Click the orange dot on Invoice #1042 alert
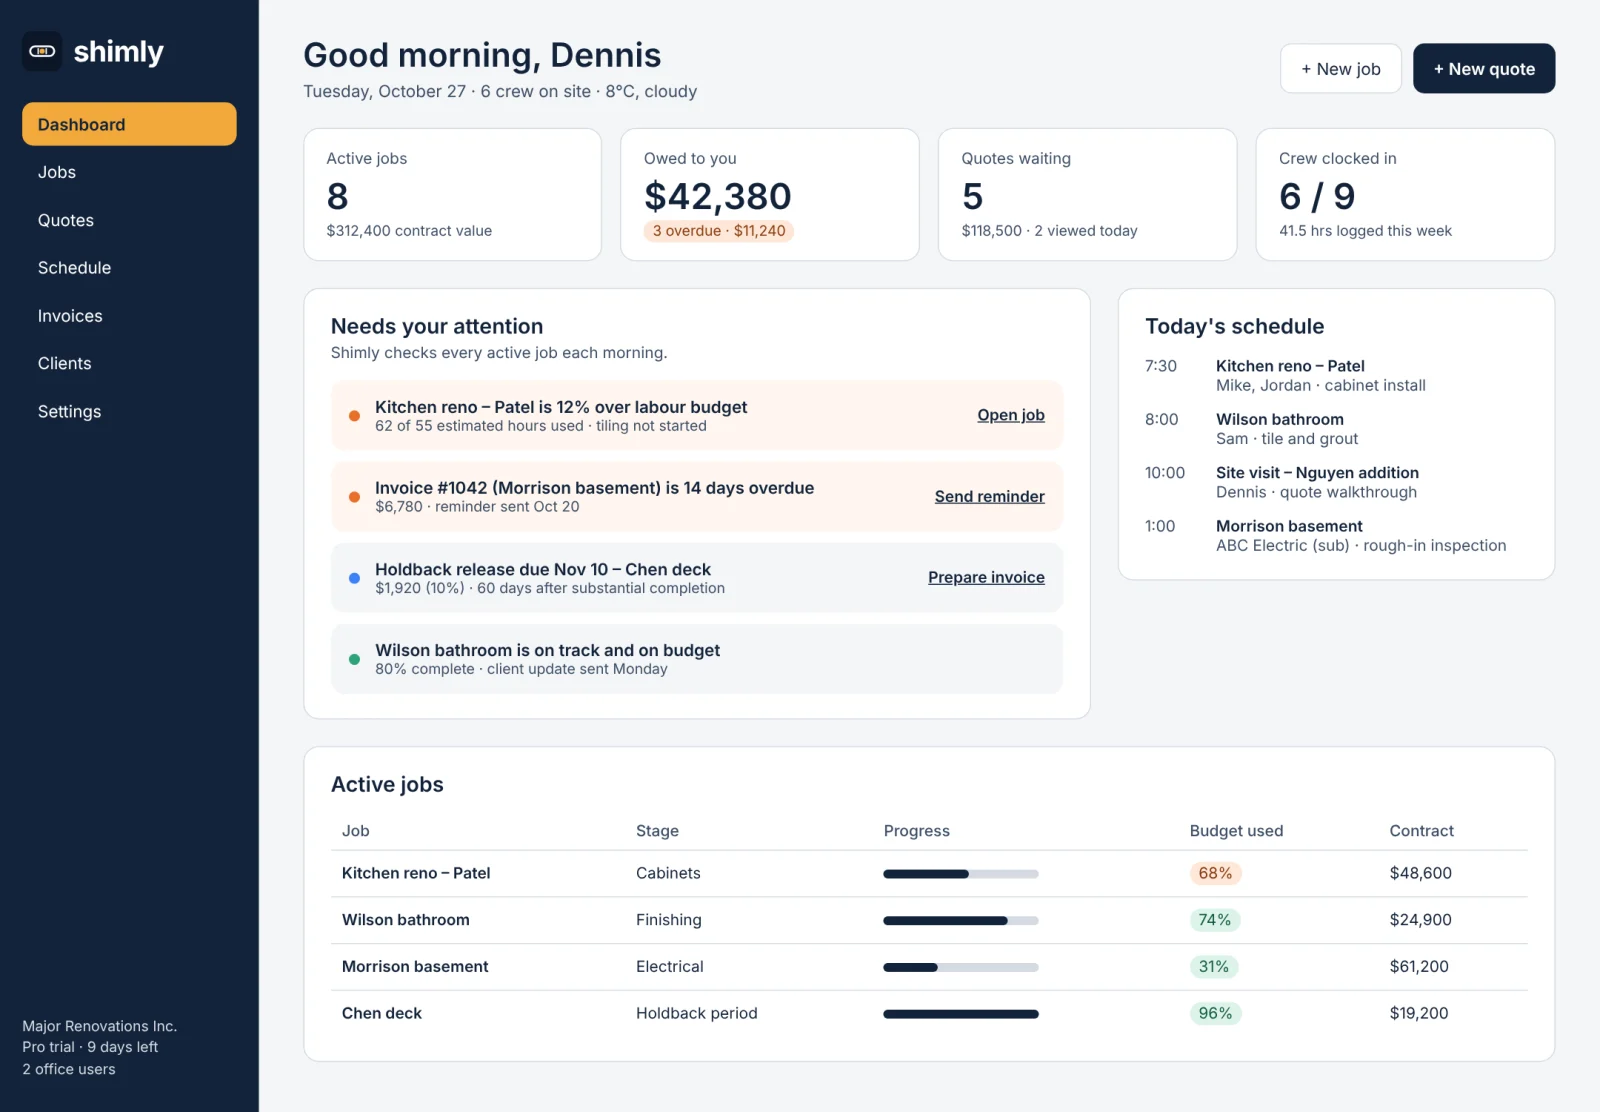 tap(354, 497)
